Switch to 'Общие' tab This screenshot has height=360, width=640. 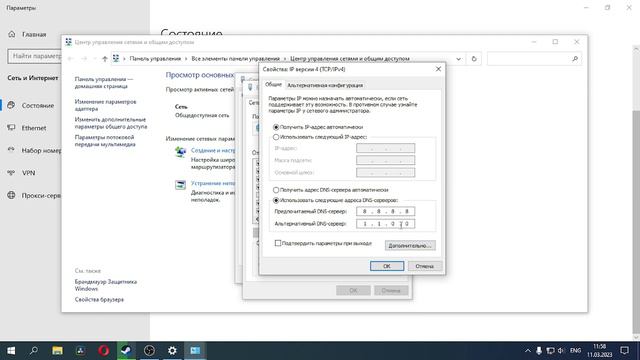pyautogui.click(x=273, y=84)
